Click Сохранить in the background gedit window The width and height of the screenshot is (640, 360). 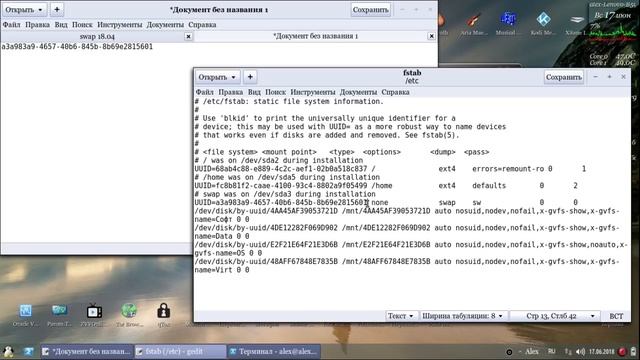click(x=371, y=9)
